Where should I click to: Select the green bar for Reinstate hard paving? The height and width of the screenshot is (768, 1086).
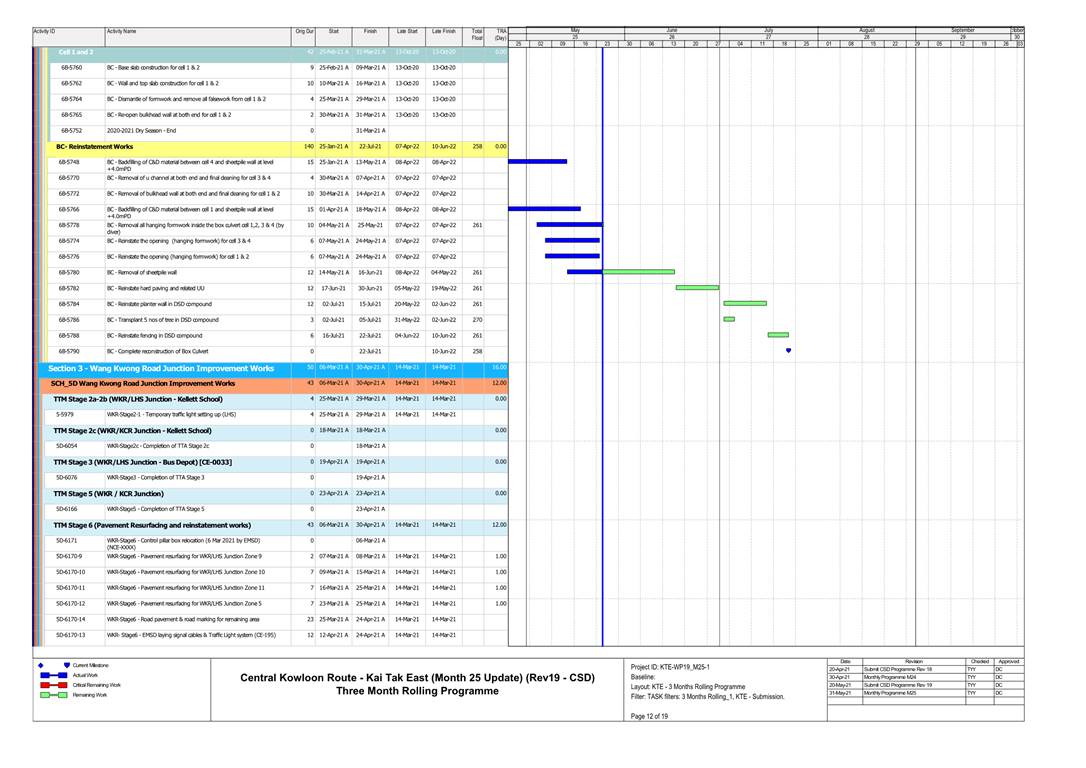click(697, 287)
